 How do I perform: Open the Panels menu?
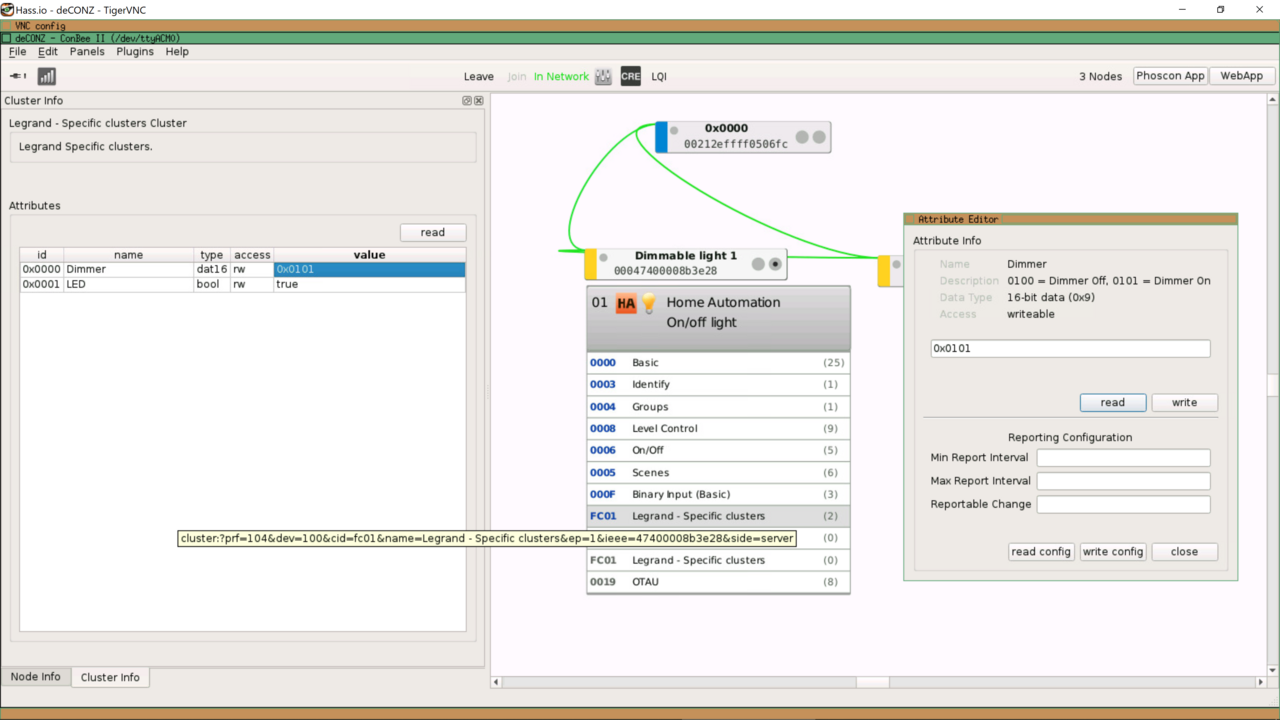87,51
